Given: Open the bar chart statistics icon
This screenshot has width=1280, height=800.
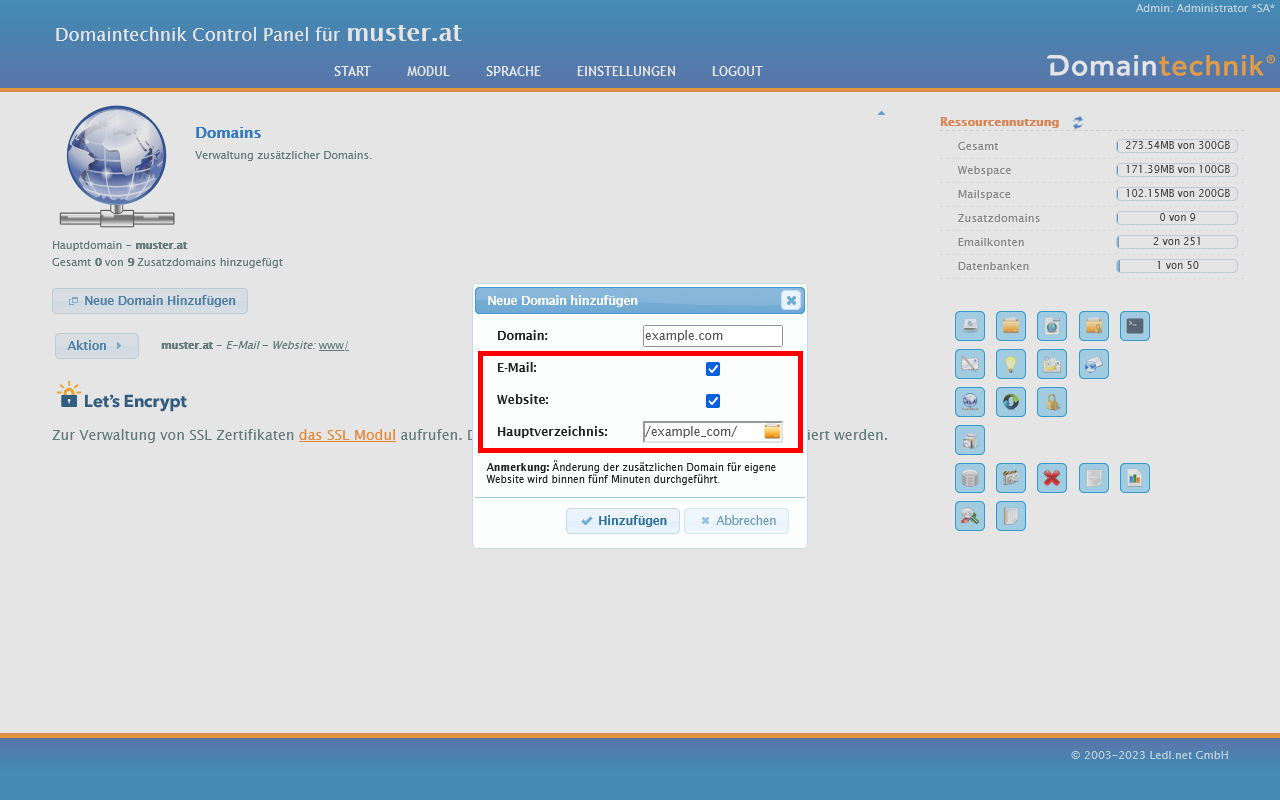Looking at the screenshot, I should click(1134, 478).
